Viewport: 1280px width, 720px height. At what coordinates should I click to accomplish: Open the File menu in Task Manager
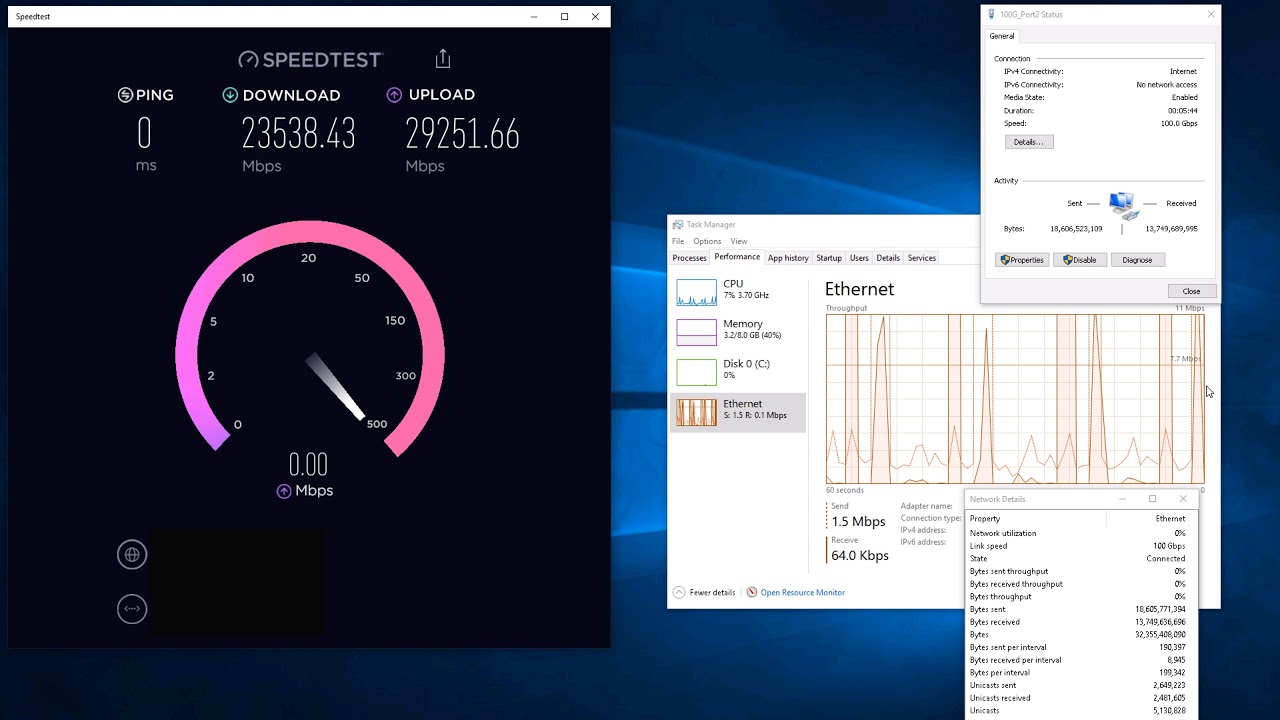[x=678, y=241]
